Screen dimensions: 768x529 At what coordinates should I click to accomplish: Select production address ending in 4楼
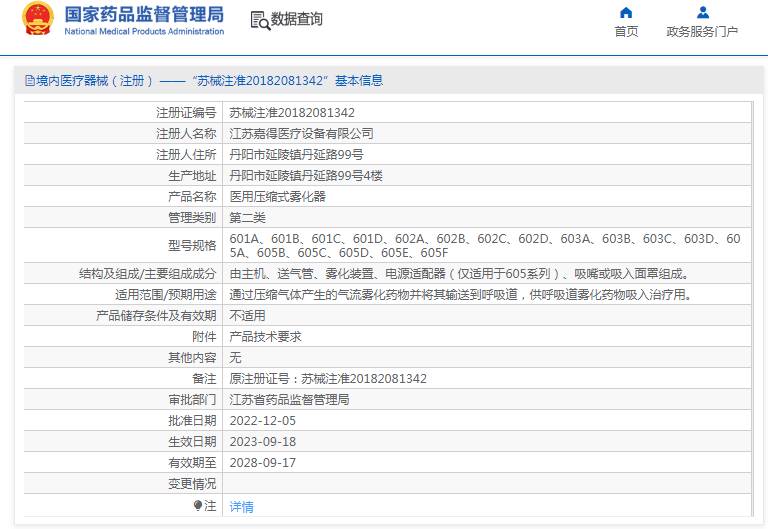click(306, 175)
